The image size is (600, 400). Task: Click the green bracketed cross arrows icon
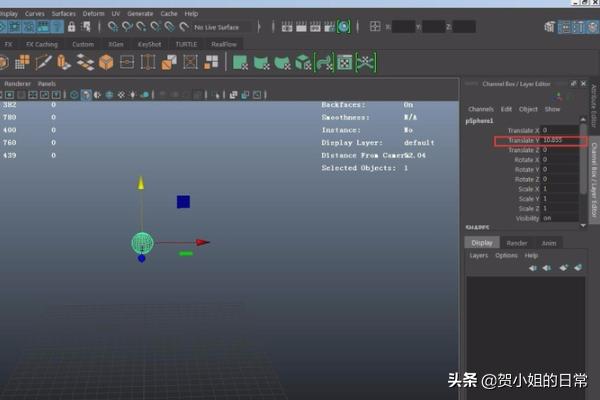point(366,62)
